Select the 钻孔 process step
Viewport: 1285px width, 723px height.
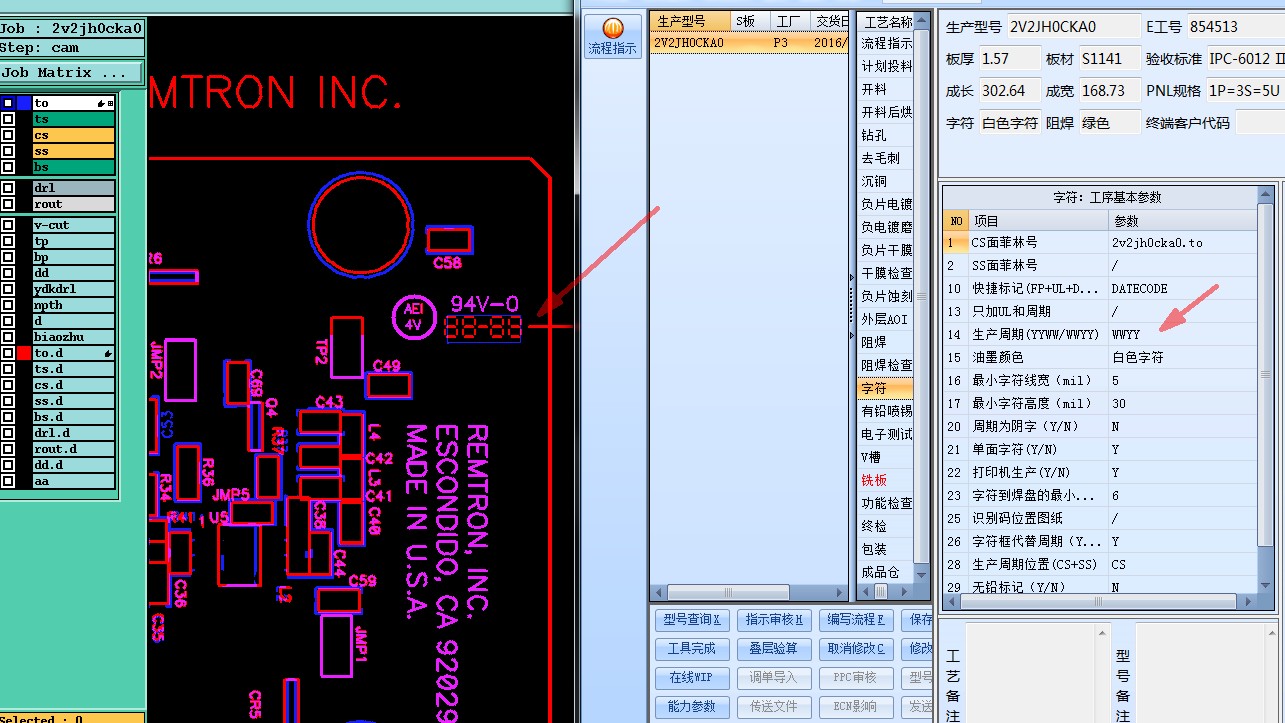coord(886,135)
